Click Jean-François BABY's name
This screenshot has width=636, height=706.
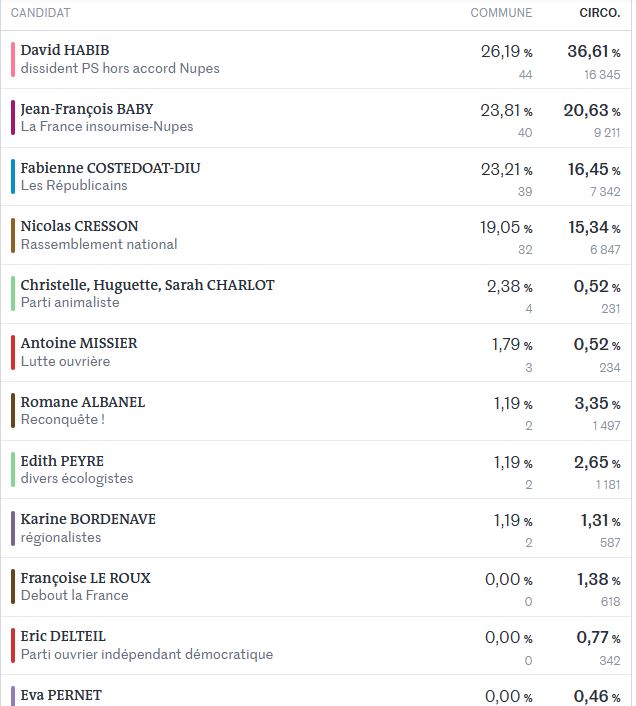coord(87,109)
